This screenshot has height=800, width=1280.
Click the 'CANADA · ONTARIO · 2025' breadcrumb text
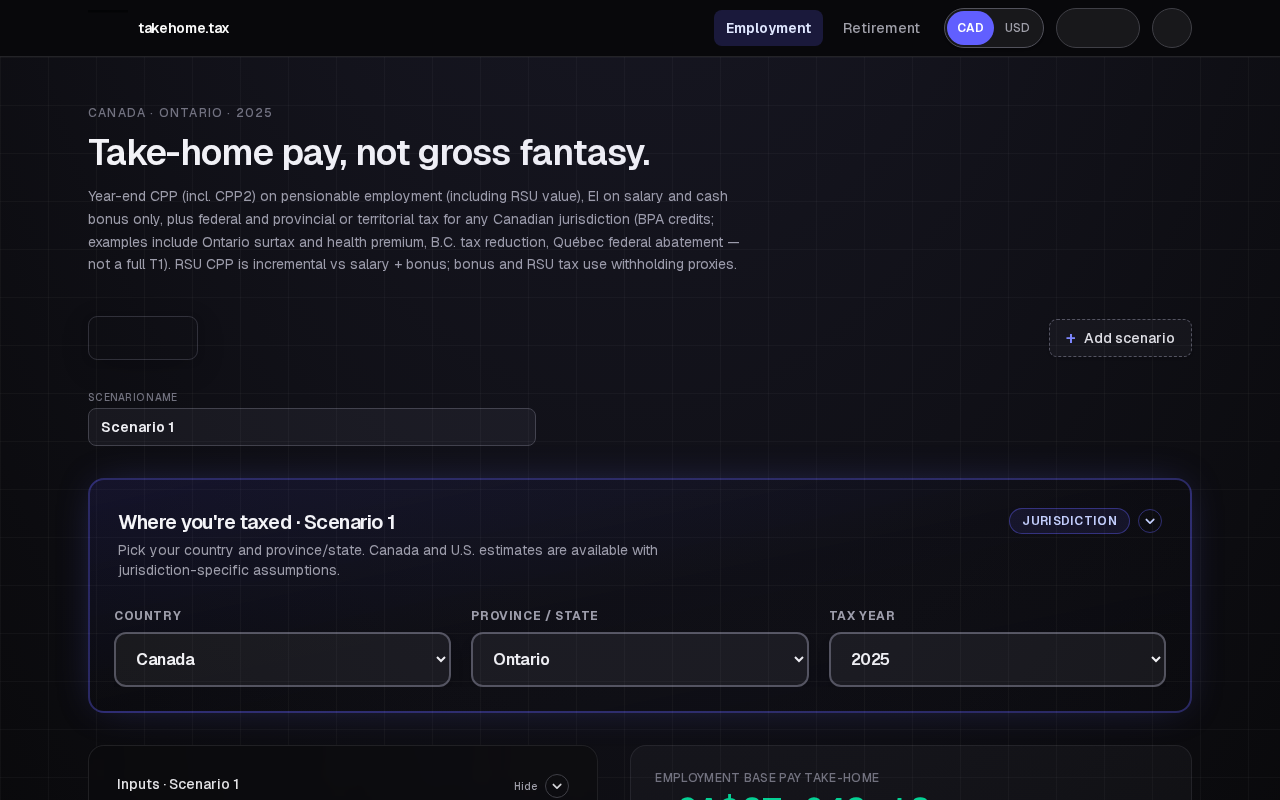click(180, 113)
